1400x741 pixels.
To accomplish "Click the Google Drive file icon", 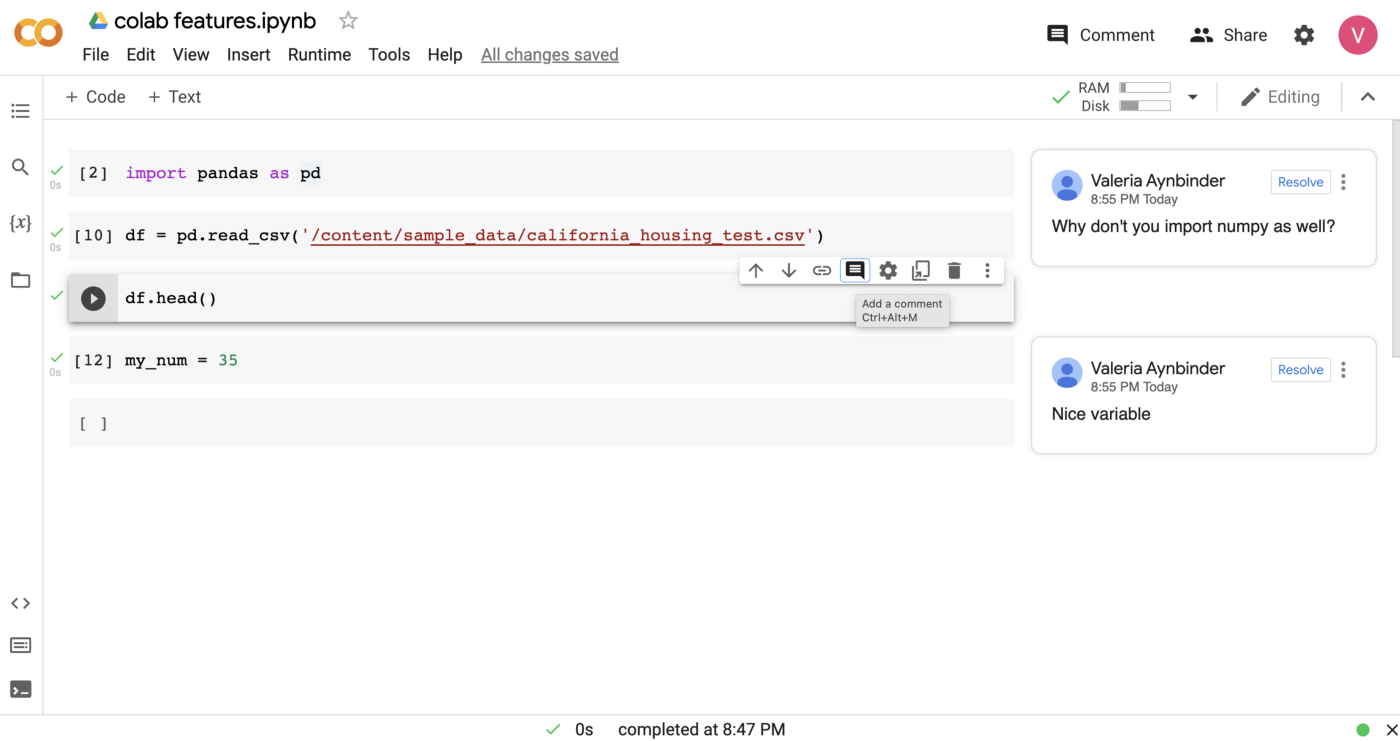I will point(98,21).
